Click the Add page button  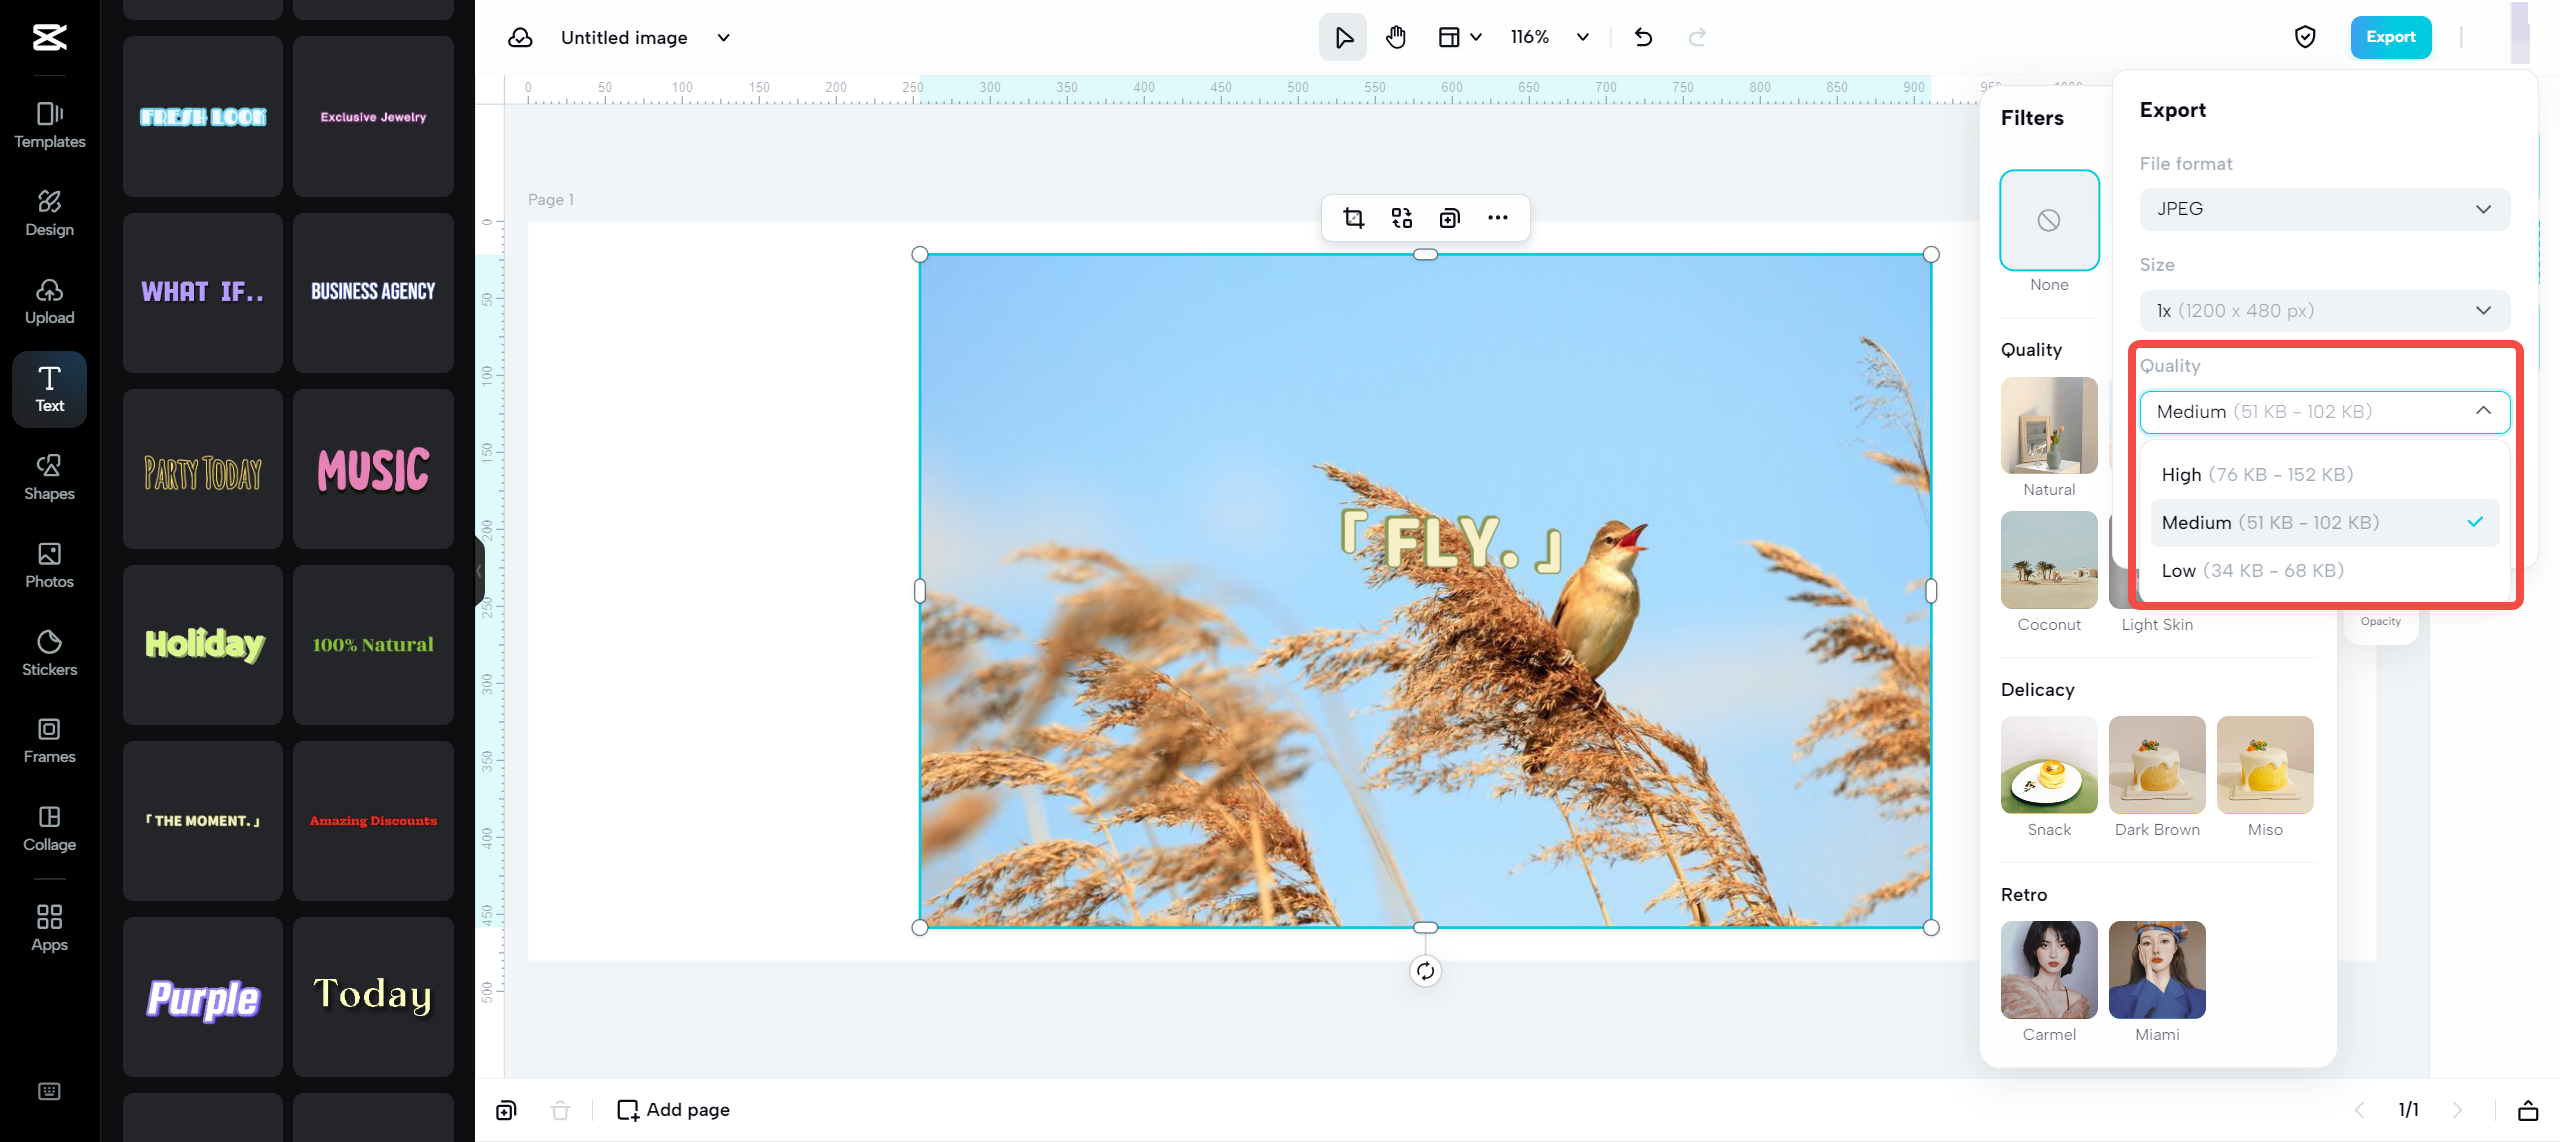(x=674, y=1109)
